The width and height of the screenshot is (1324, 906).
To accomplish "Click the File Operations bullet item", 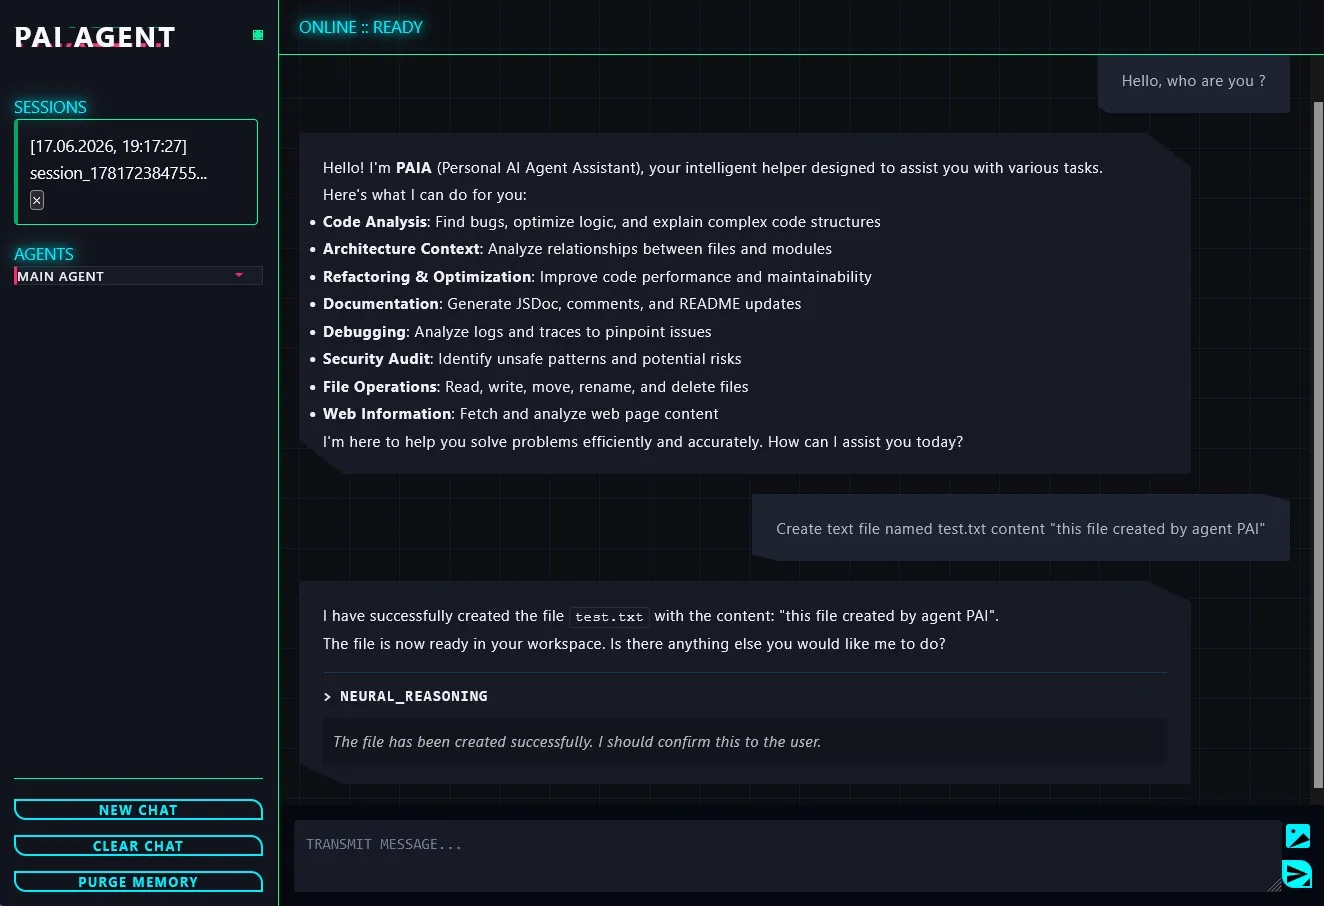I will 536,387.
